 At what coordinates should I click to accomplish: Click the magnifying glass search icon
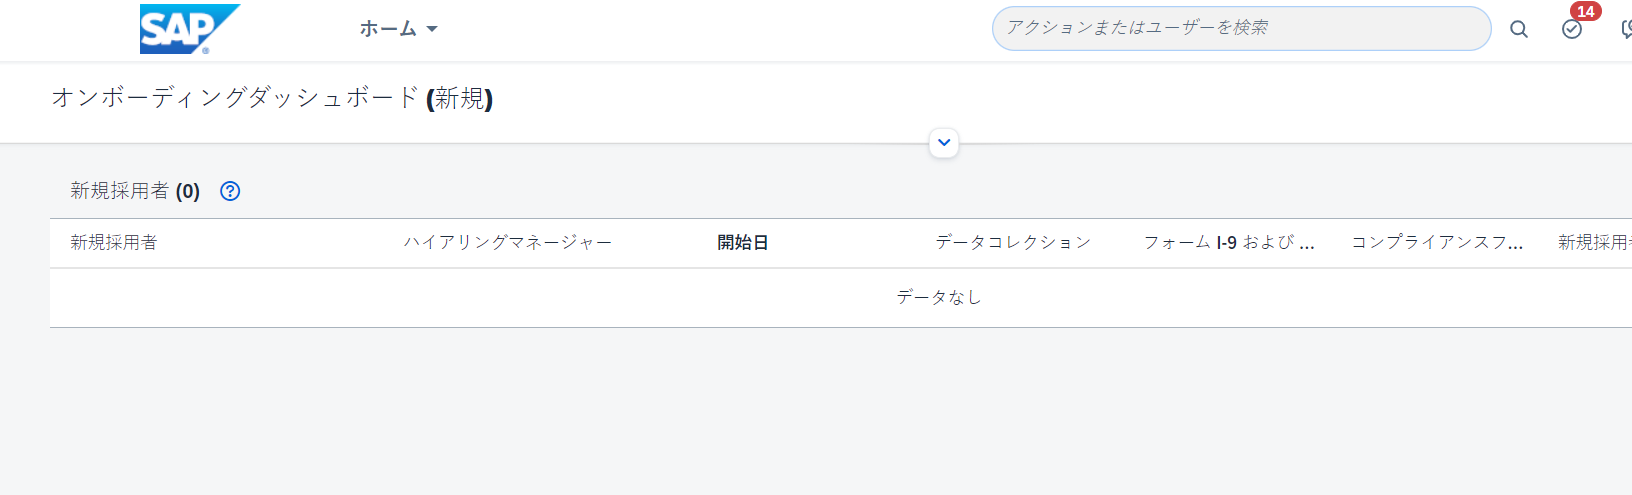tap(1519, 29)
